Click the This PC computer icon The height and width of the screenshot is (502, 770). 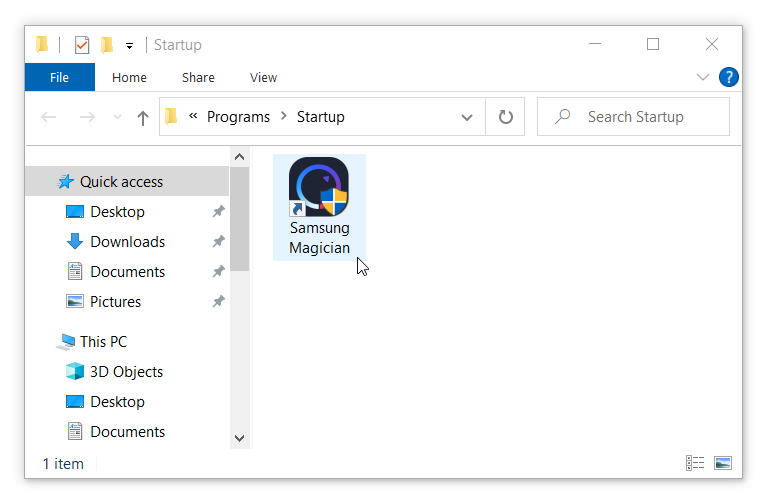pyautogui.click(x=66, y=342)
